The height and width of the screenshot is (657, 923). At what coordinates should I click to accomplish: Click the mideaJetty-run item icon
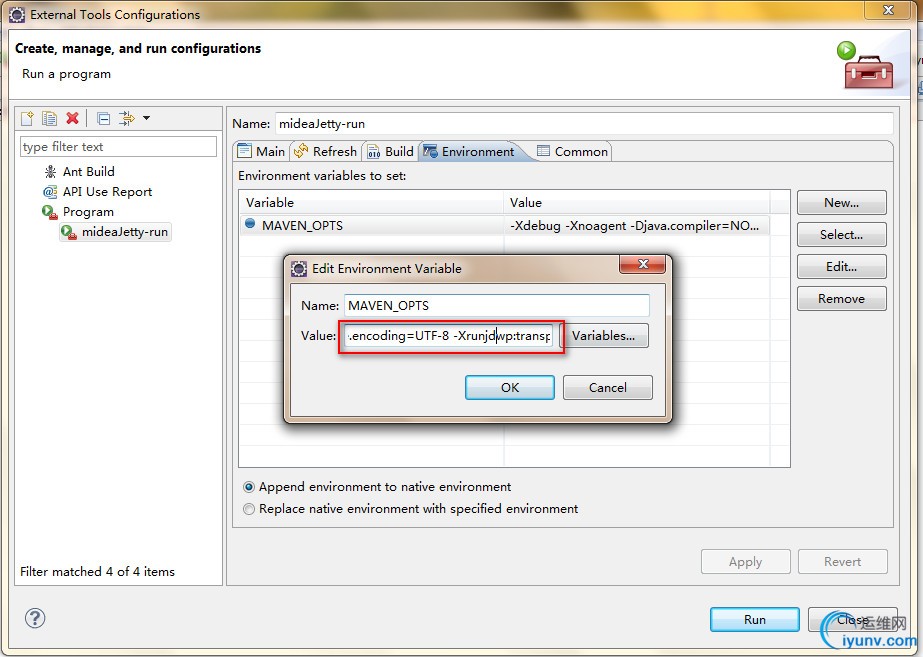[x=69, y=233]
